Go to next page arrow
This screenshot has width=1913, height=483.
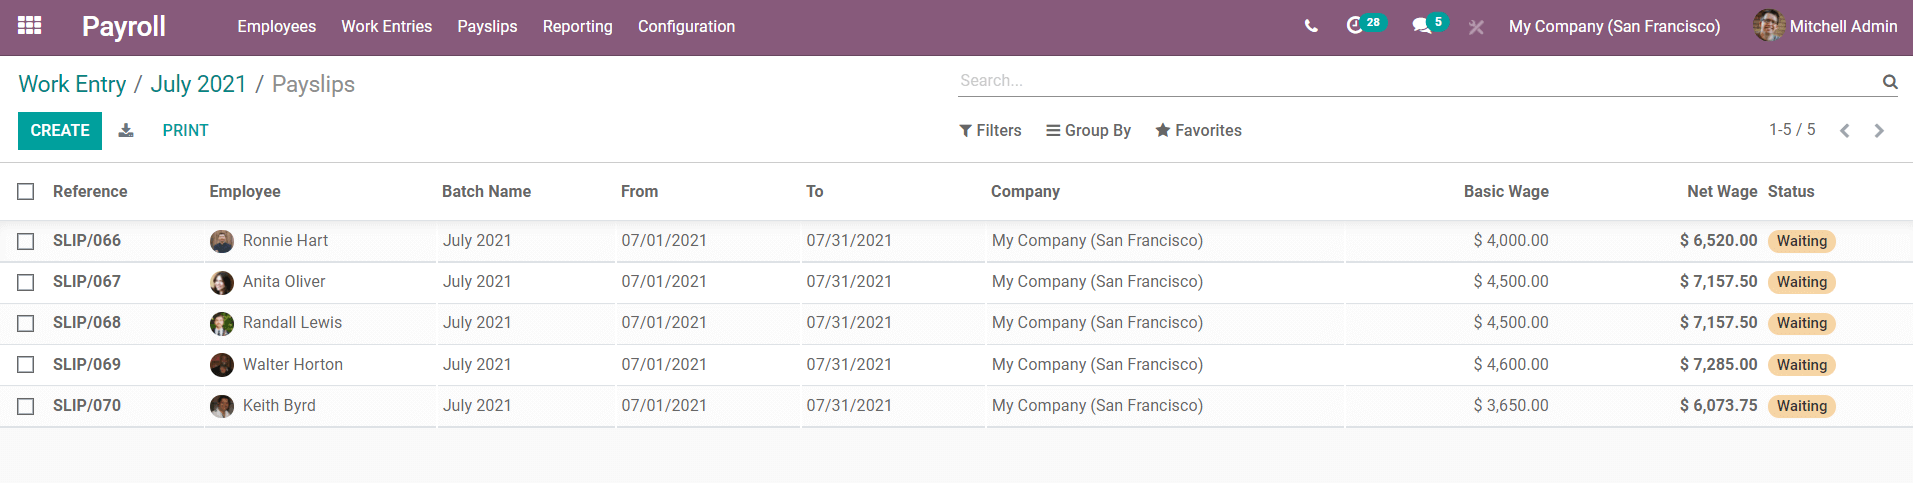(x=1879, y=131)
